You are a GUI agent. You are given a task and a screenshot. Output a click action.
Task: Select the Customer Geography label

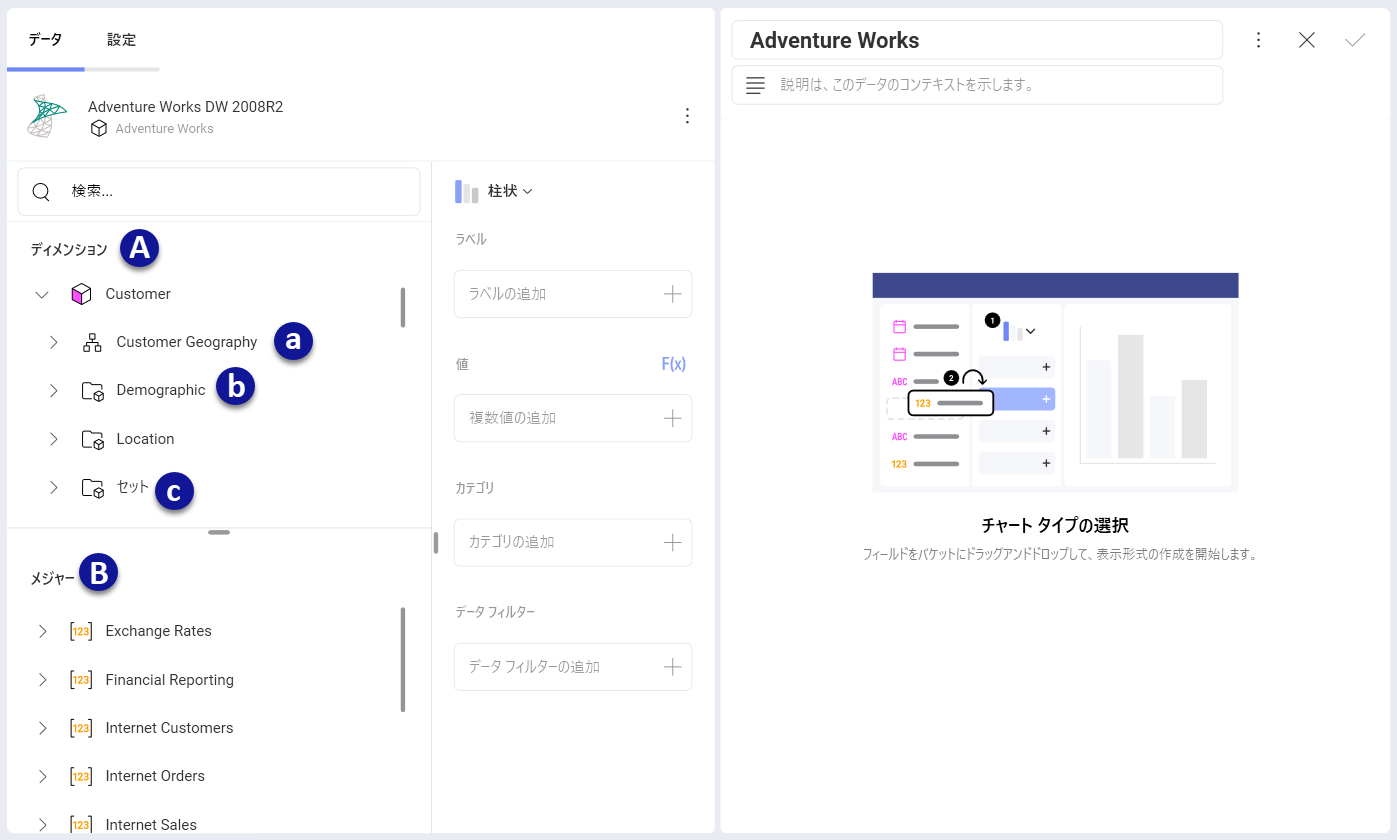(187, 342)
